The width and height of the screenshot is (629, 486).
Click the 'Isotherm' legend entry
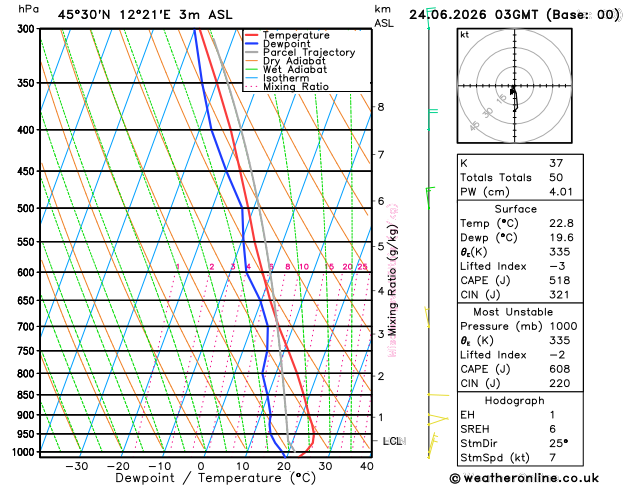[277, 78]
